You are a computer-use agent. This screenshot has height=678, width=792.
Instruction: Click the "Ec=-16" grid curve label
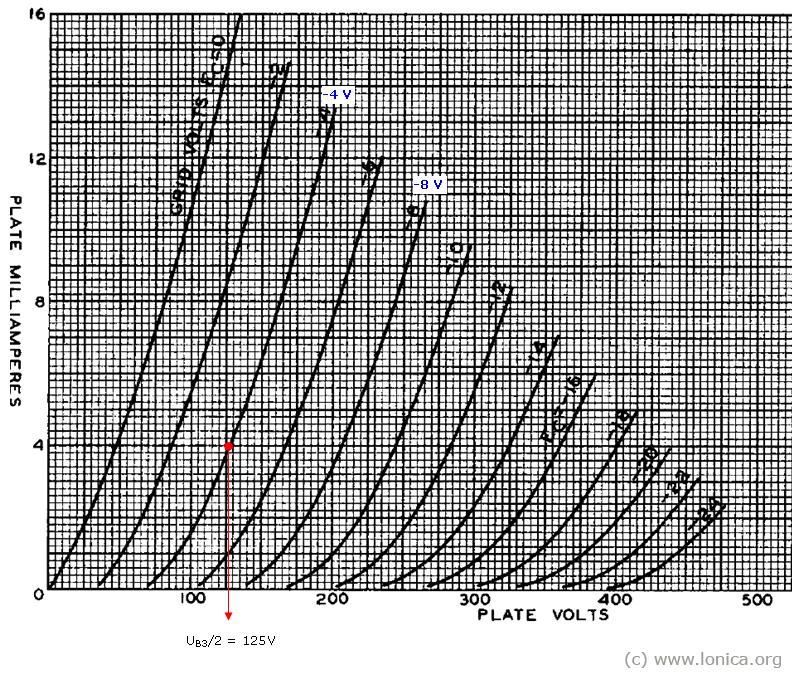point(562,409)
